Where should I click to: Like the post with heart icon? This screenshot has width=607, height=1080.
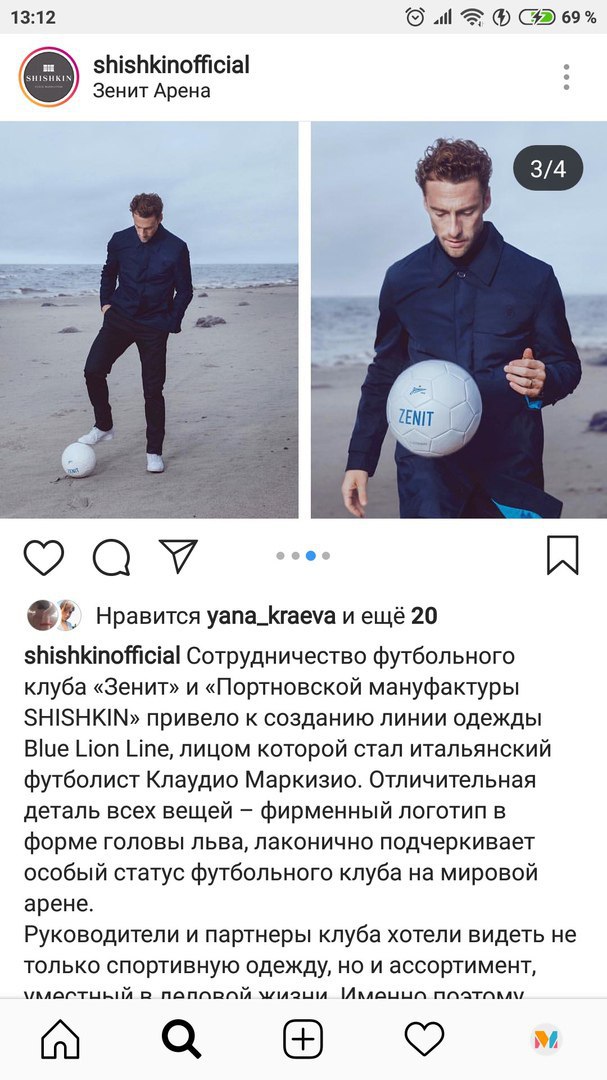pos(44,557)
